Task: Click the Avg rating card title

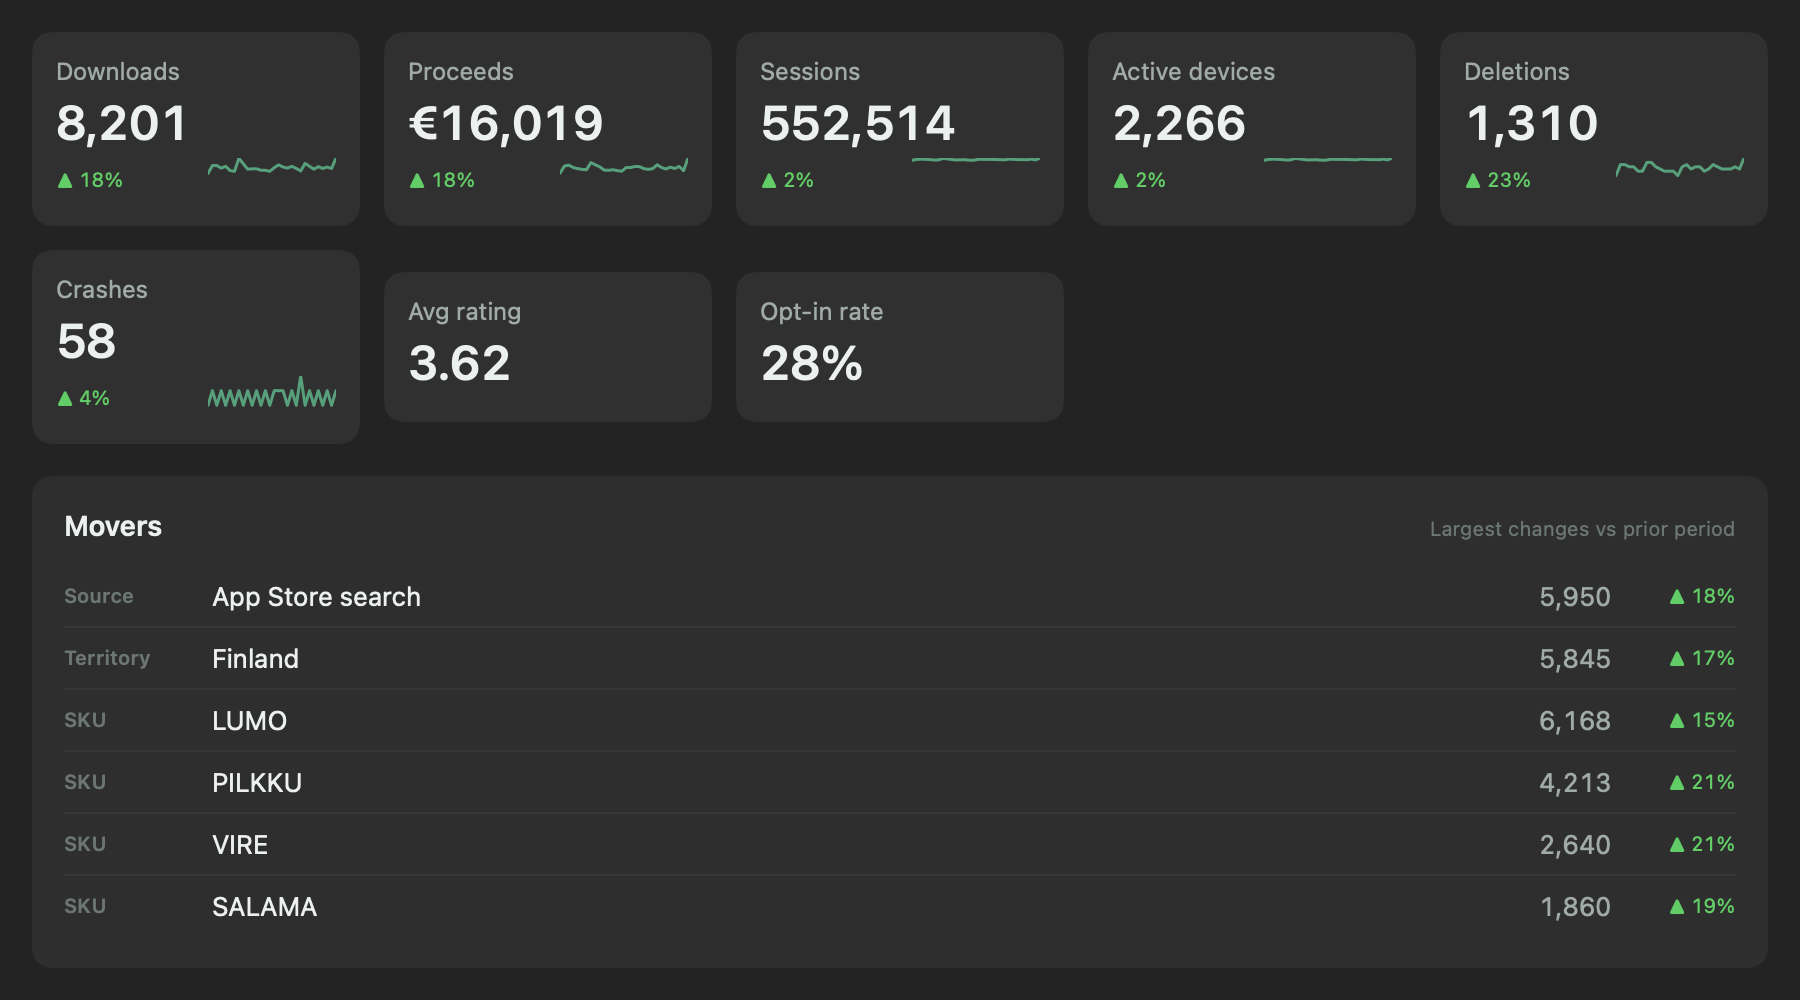Action: tap(464, 312)
